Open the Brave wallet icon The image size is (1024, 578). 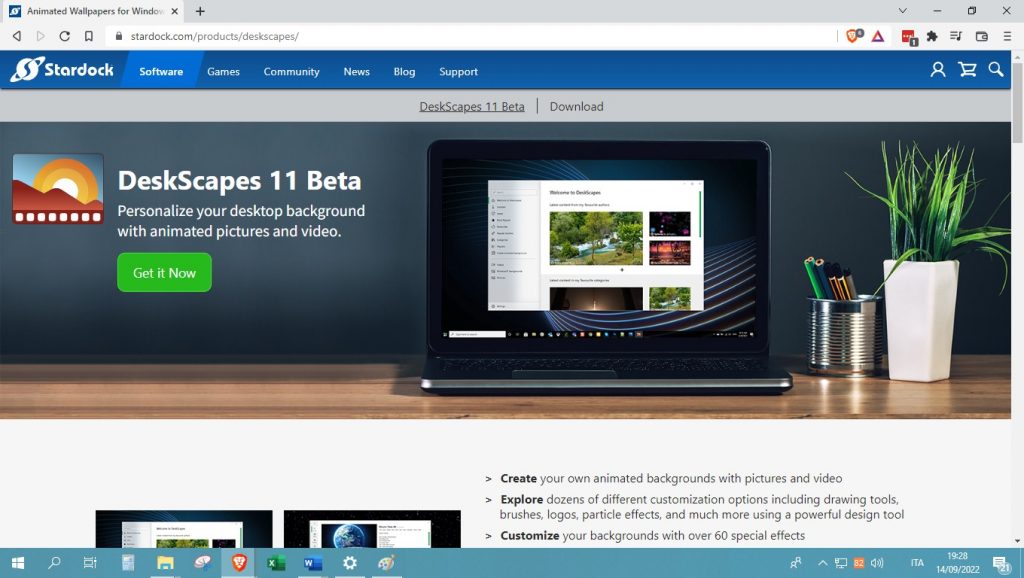(981, 36)
